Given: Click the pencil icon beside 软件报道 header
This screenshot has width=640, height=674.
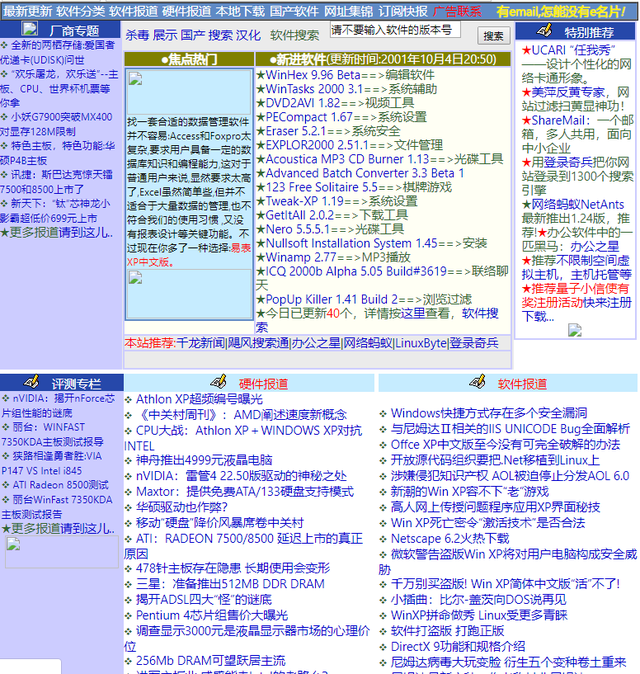Looking at the screenshot, I should point(478,381).
